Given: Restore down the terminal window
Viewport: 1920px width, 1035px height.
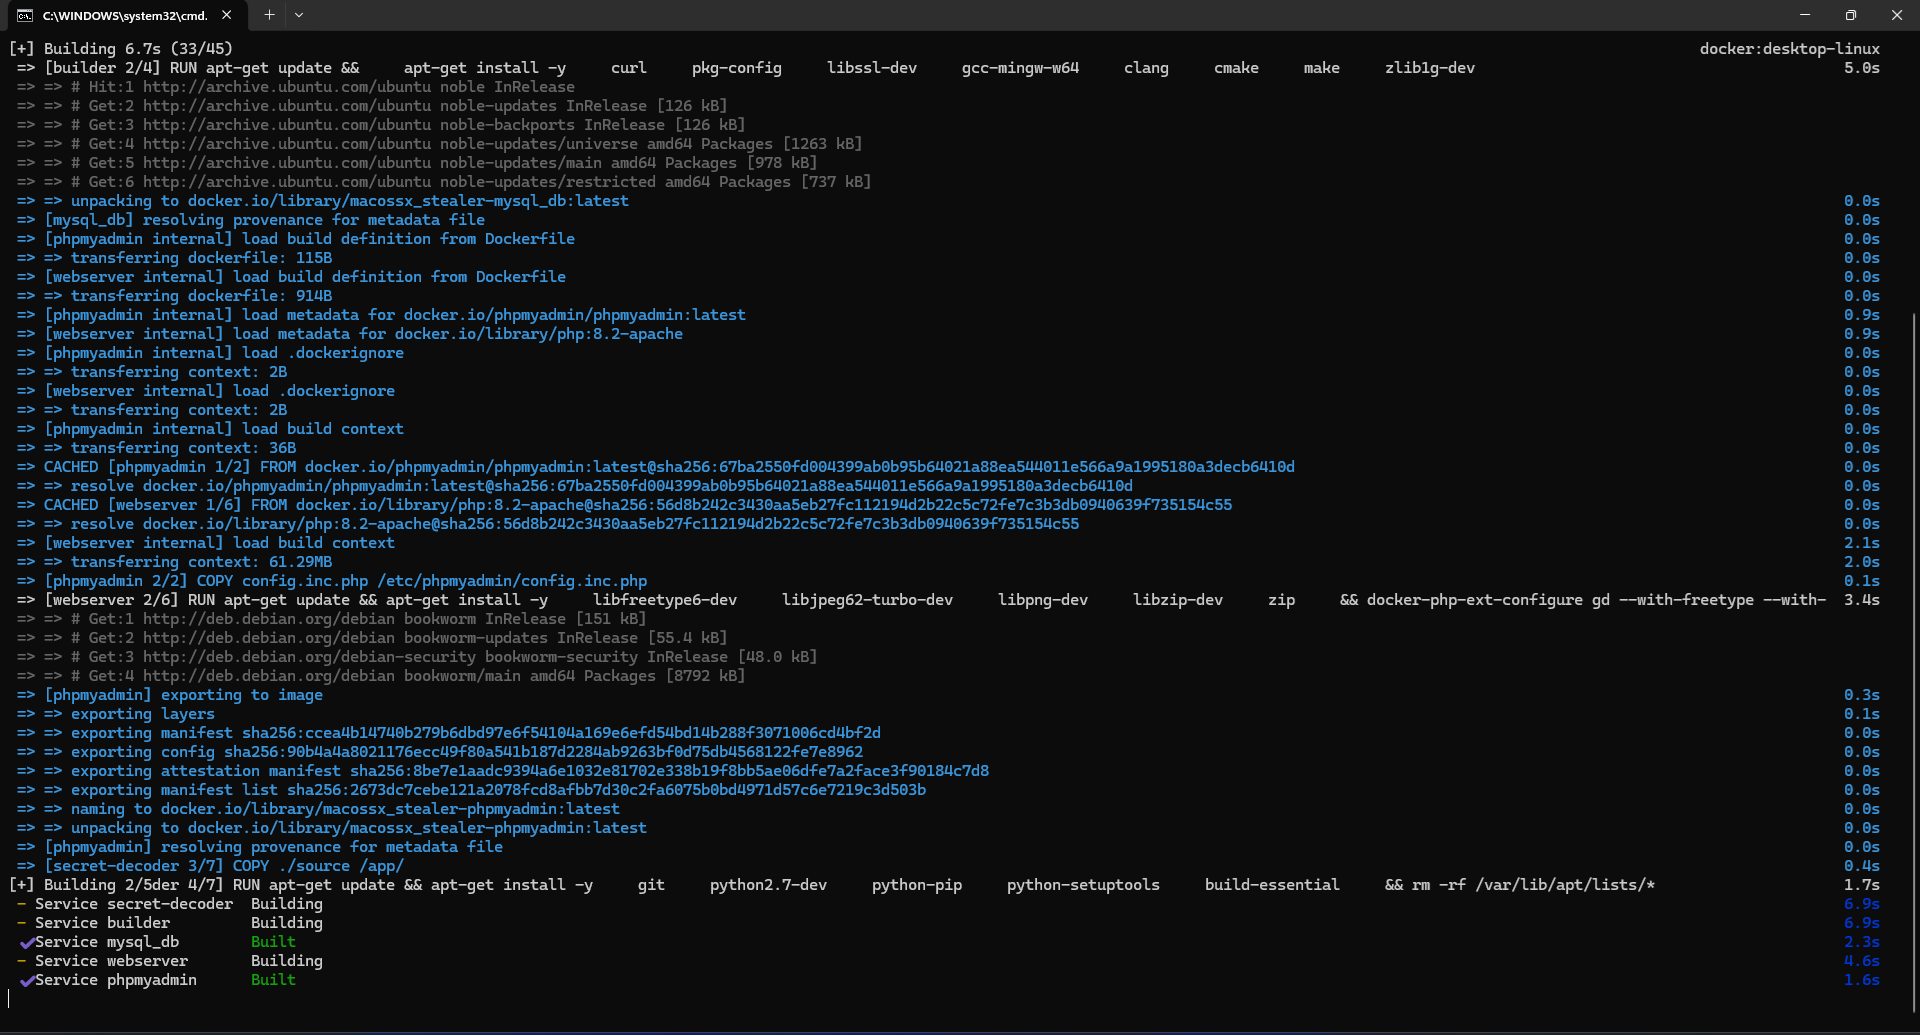Looking at the screenshot, I should [1851, 15].
